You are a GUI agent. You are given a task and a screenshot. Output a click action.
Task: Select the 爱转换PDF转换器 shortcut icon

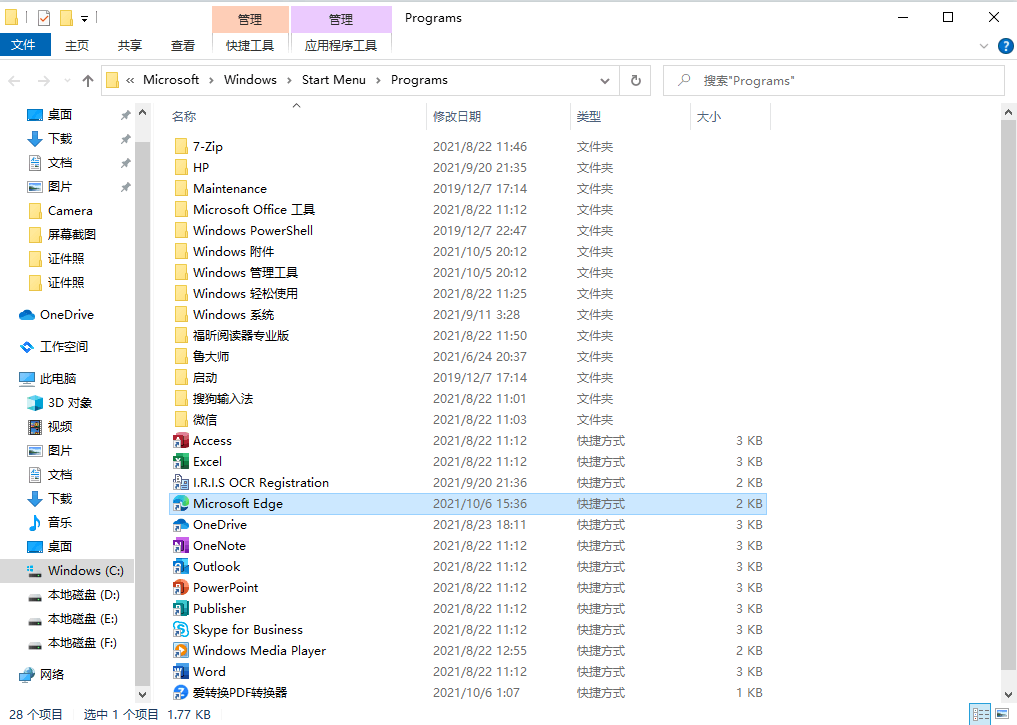click(x=181, y=693)
